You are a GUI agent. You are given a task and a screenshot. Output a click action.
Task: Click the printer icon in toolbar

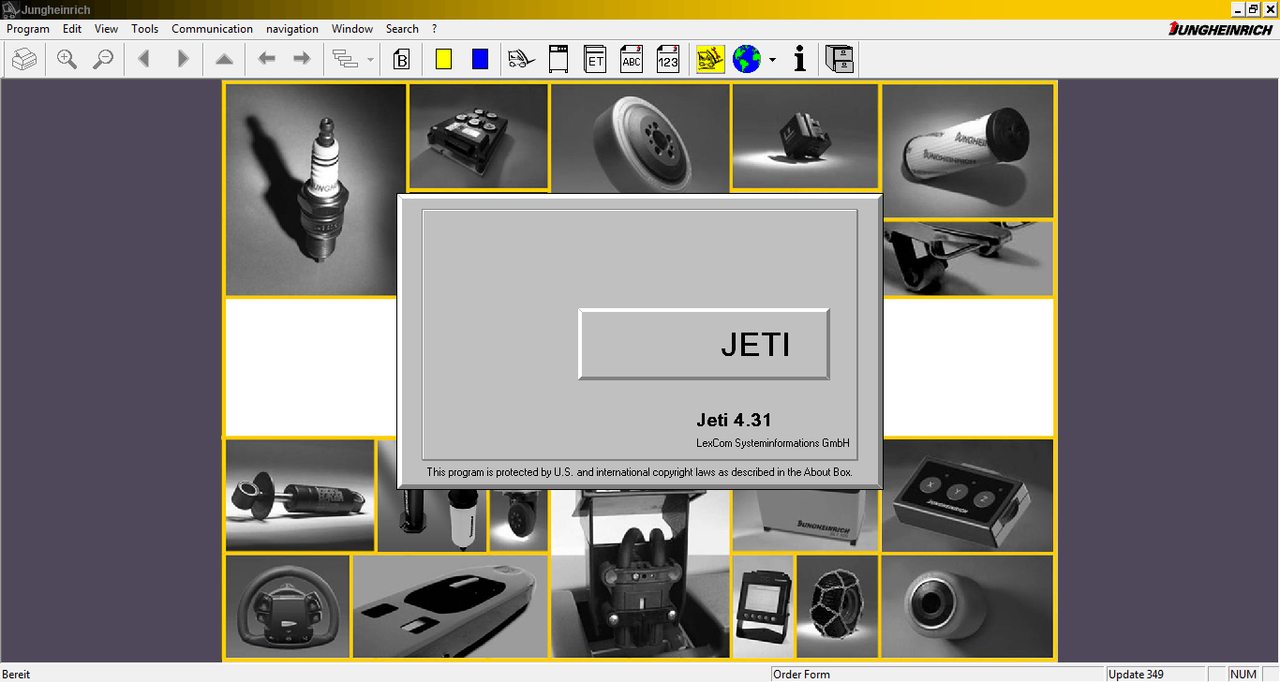[x=25, y=59]
